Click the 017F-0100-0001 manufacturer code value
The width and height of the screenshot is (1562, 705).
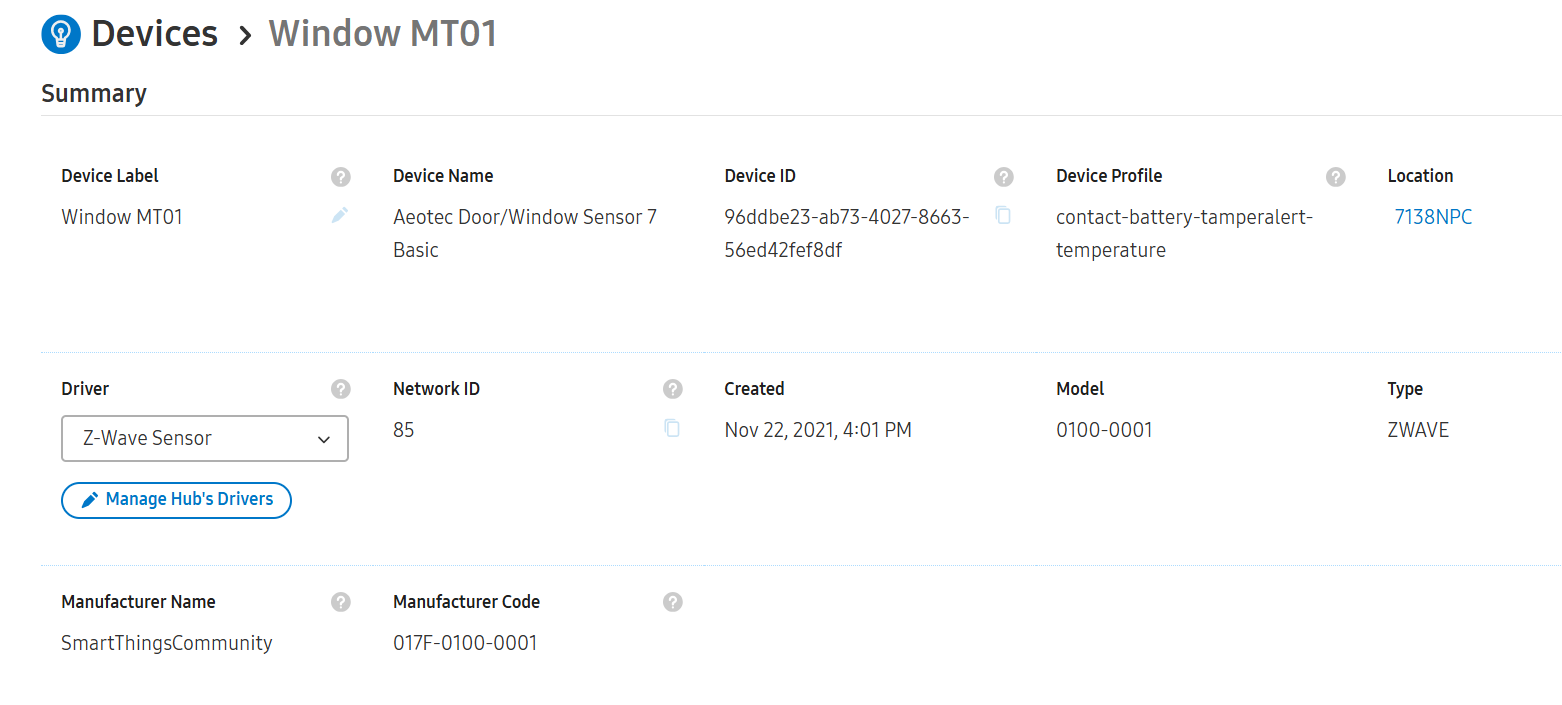465,643
